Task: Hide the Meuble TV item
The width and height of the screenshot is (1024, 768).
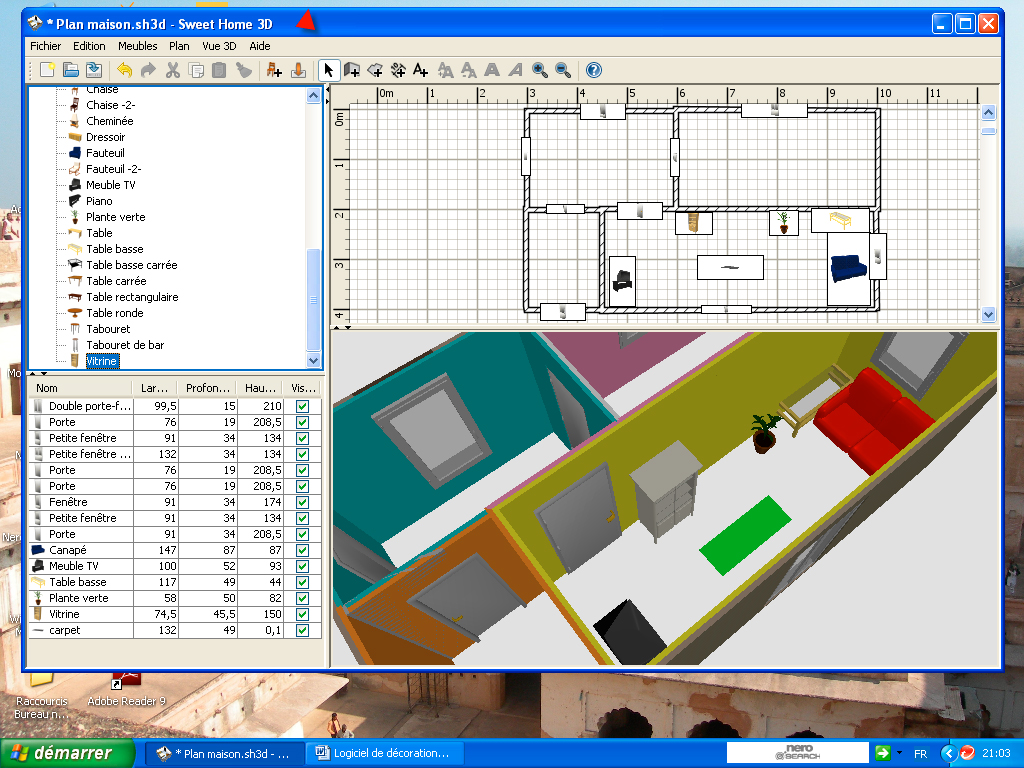Action: tap(302, 566)
